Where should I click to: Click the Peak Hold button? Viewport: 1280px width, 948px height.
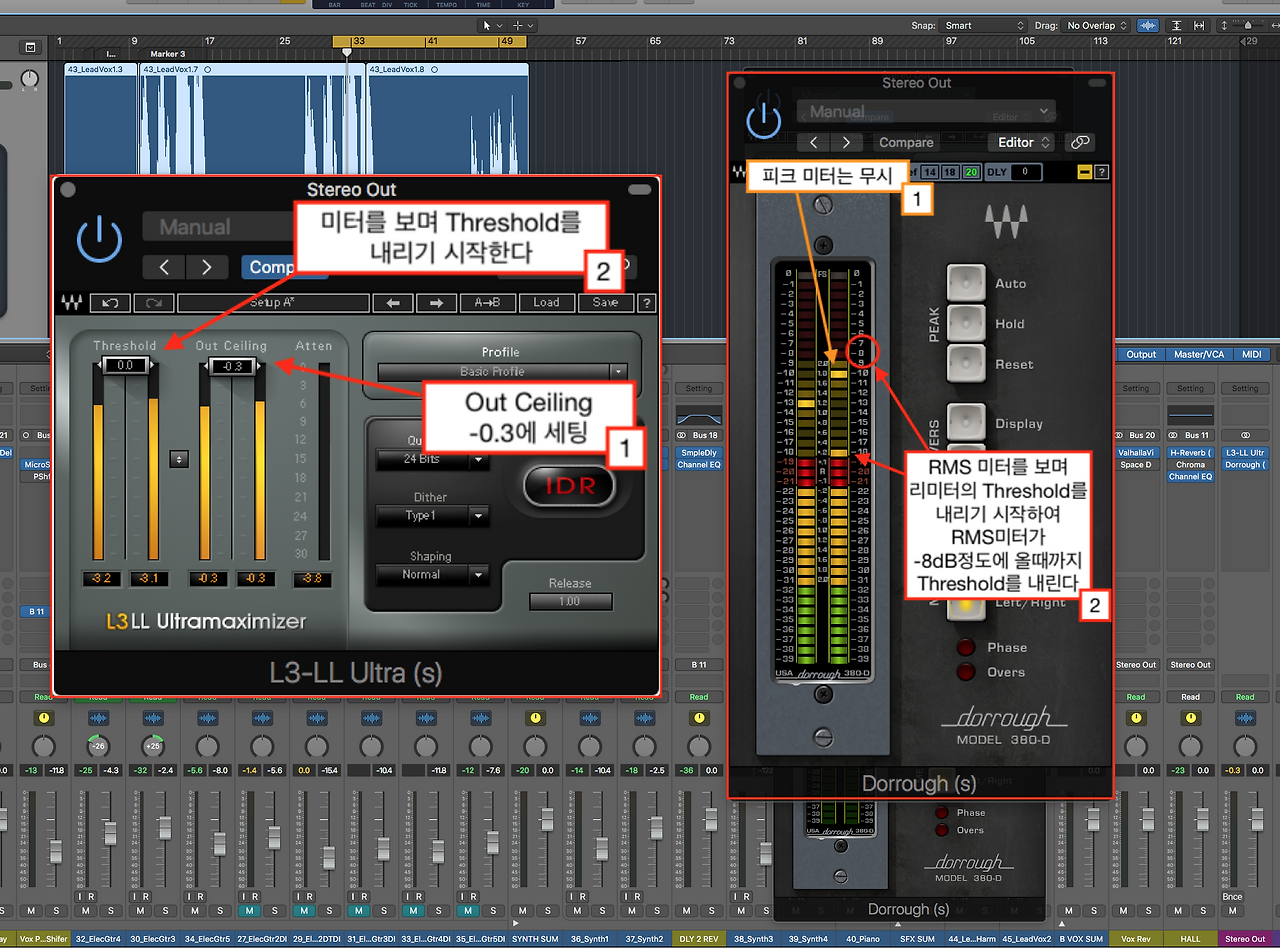(966, 322)
